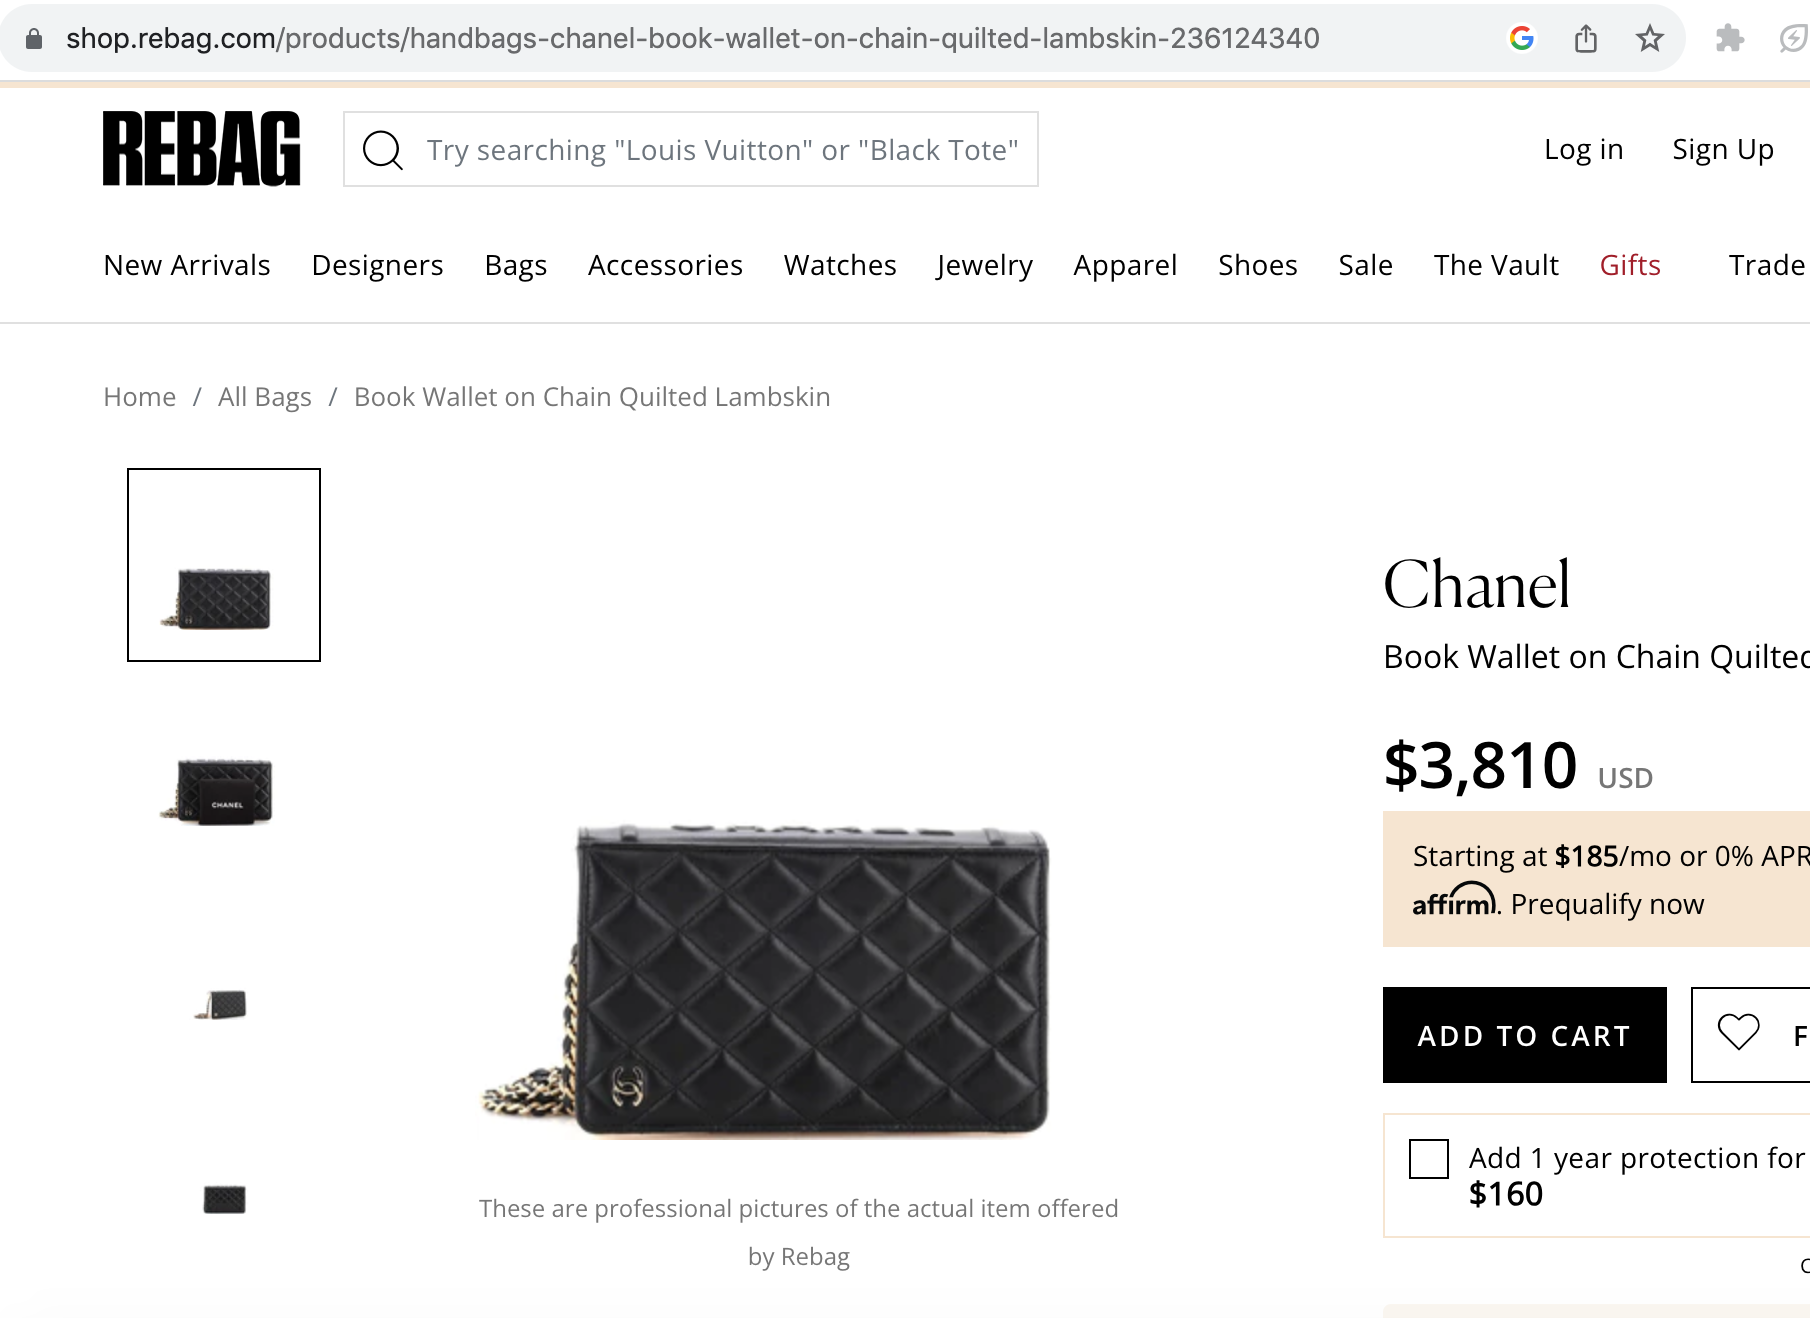Open the browser extensions puzzle icon
This screenshot has width=1810, height=1318.
1729,39
